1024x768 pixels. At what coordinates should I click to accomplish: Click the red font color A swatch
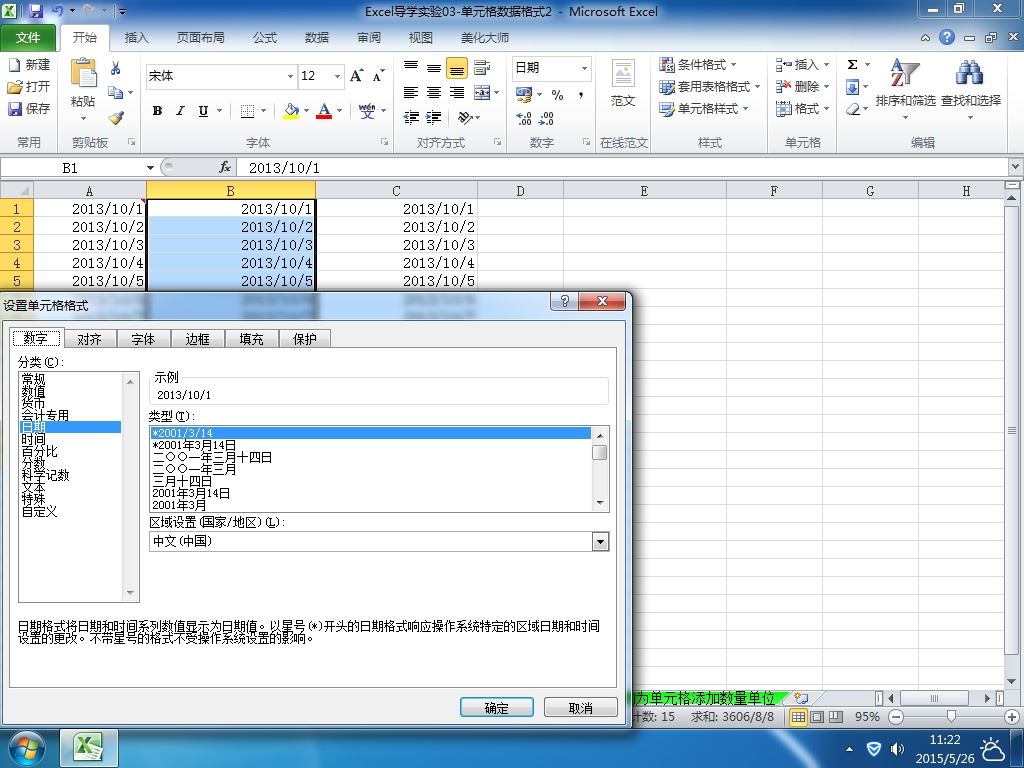[x=324, y=111]
